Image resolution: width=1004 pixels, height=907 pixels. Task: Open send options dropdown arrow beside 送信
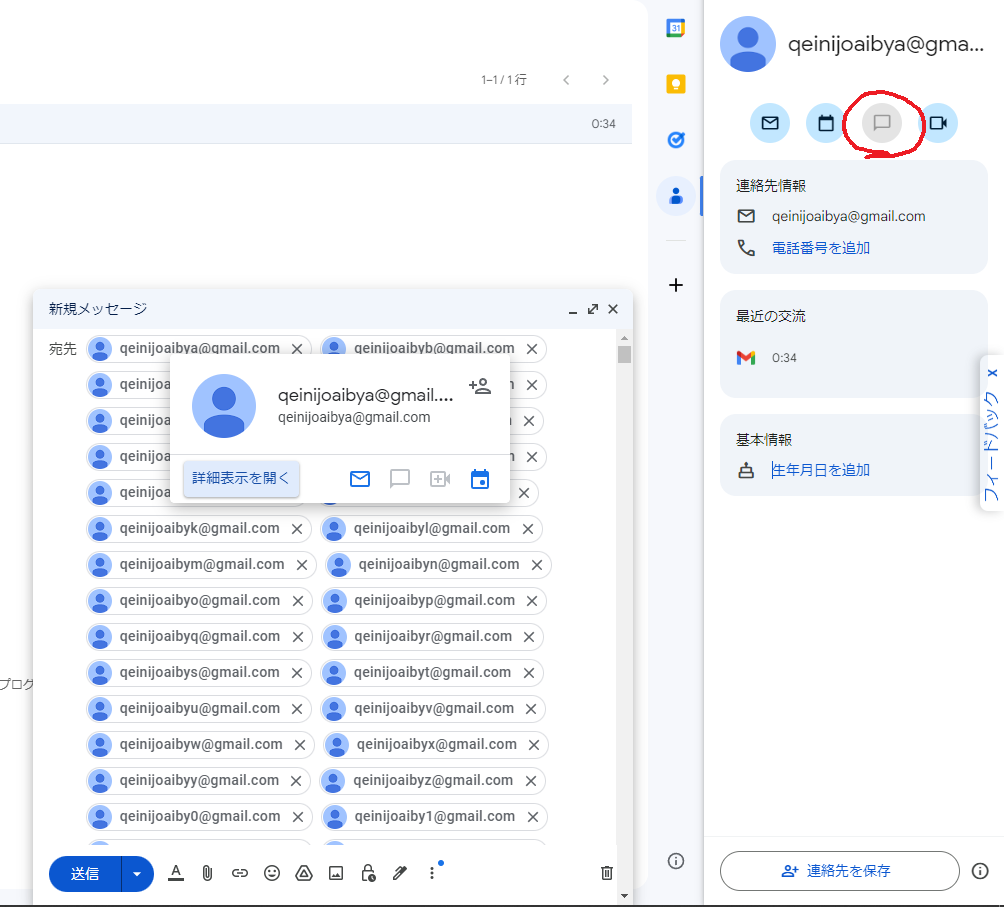137,873
